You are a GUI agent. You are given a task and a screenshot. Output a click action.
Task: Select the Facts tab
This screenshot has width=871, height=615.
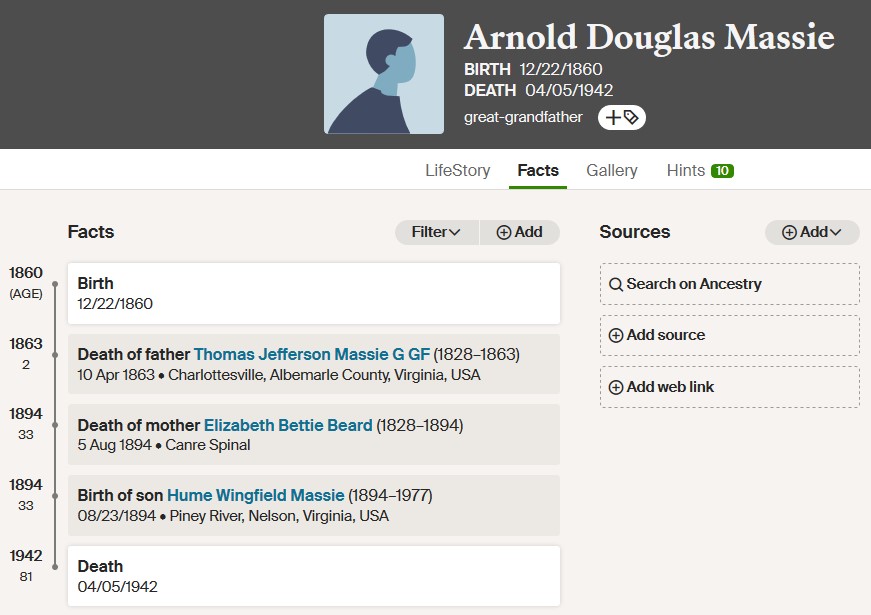[538, 171]
